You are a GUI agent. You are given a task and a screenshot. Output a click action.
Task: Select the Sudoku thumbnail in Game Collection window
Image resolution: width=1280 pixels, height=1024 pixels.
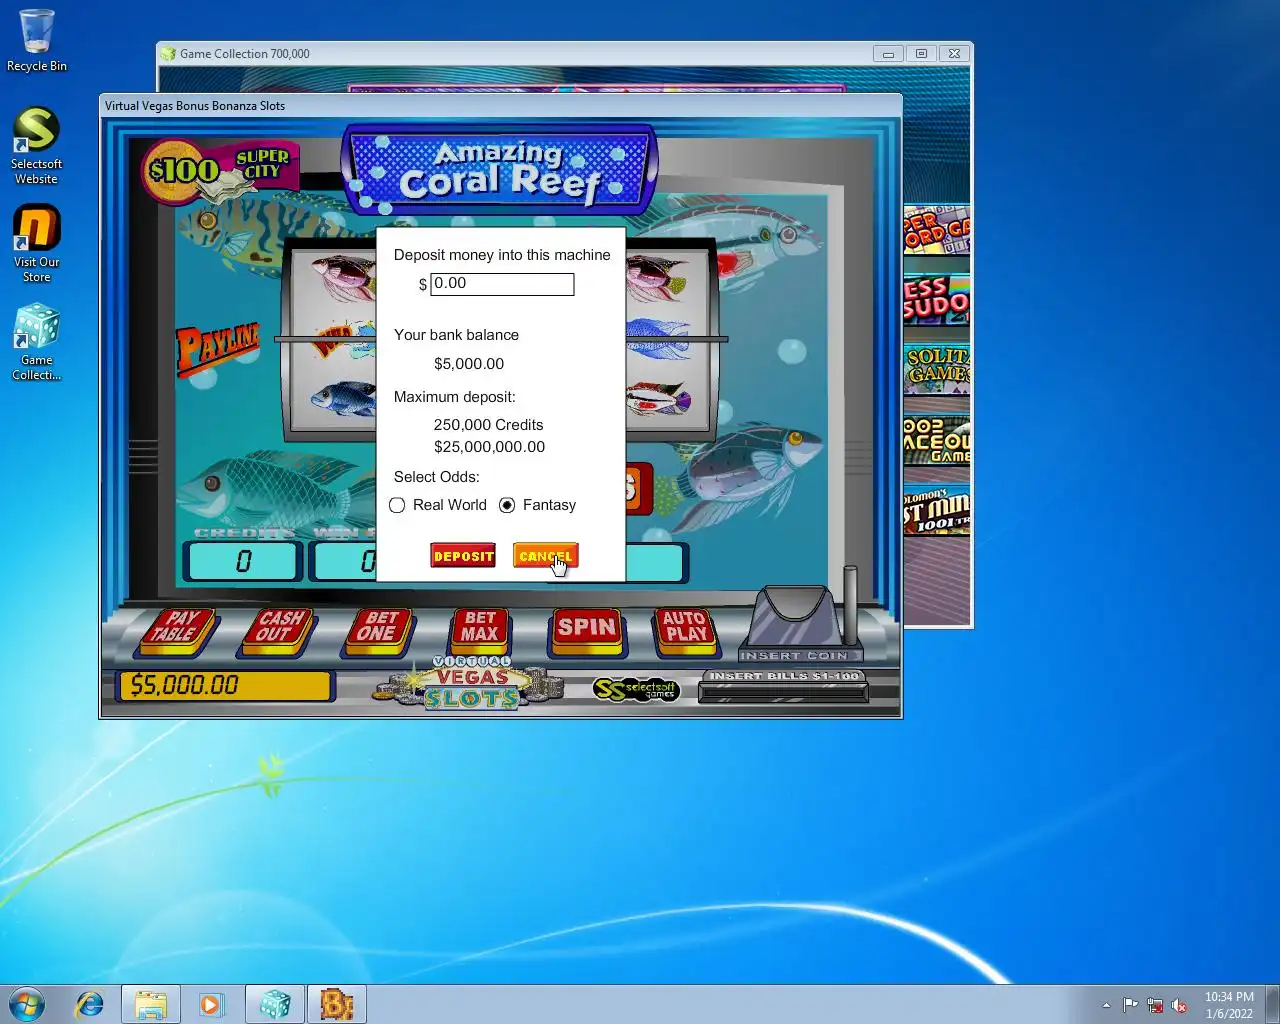(936, 301)
